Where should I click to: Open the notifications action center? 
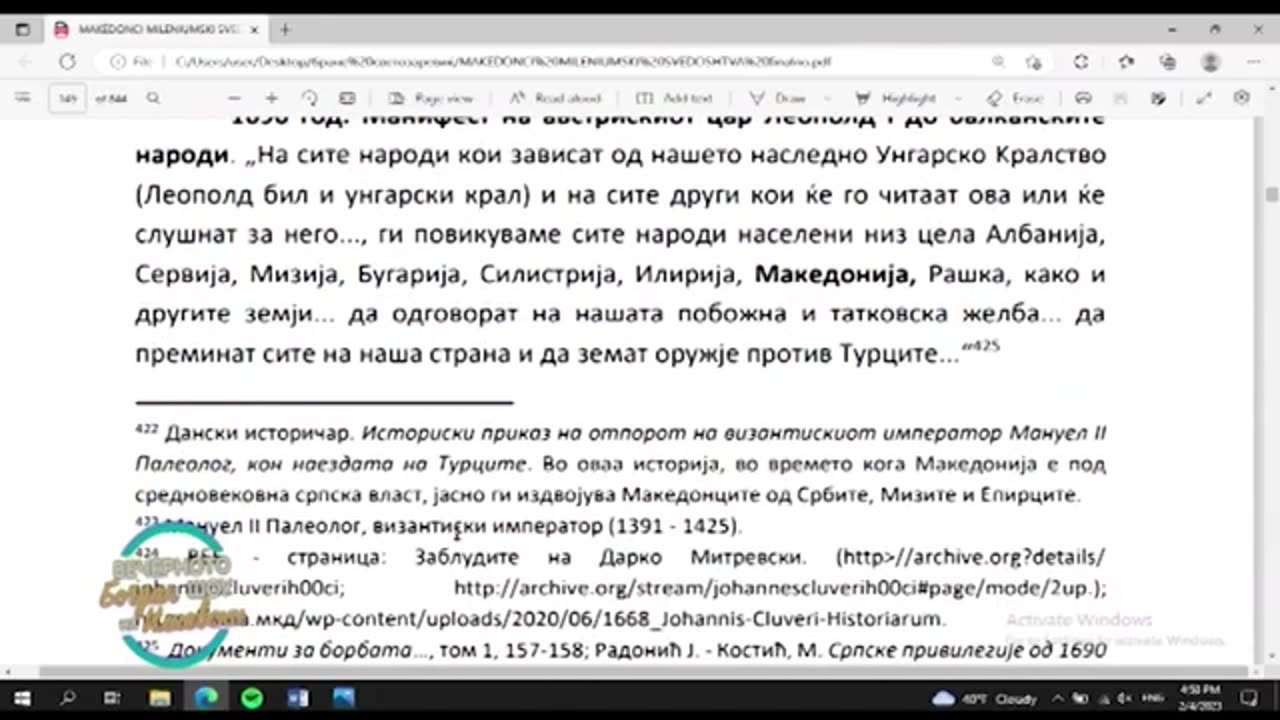coord(1249,698)
